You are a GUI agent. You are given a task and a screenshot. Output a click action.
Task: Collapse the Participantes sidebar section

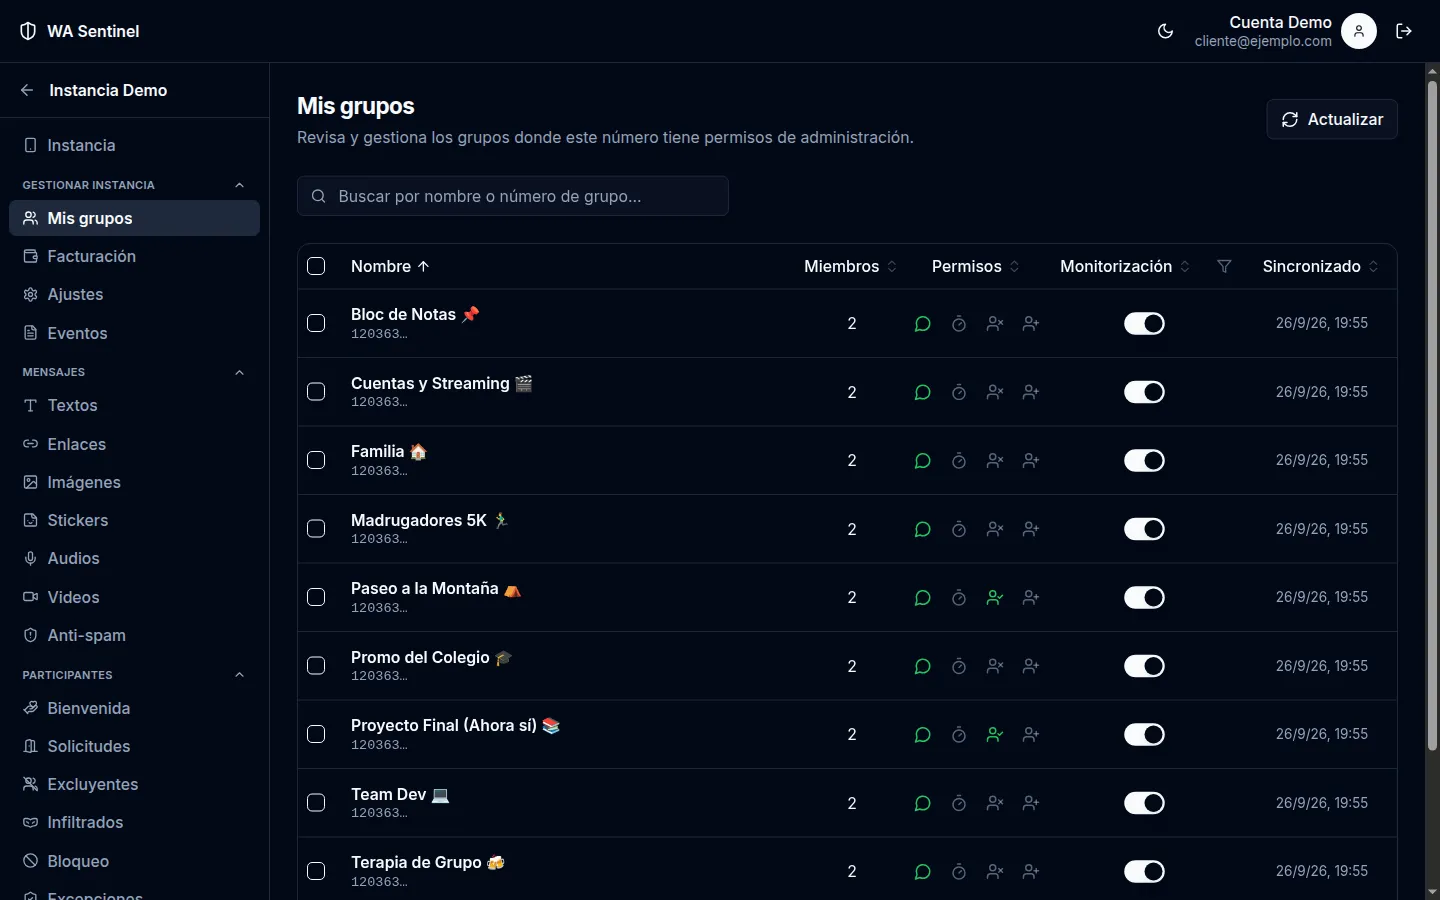point(239,675)
